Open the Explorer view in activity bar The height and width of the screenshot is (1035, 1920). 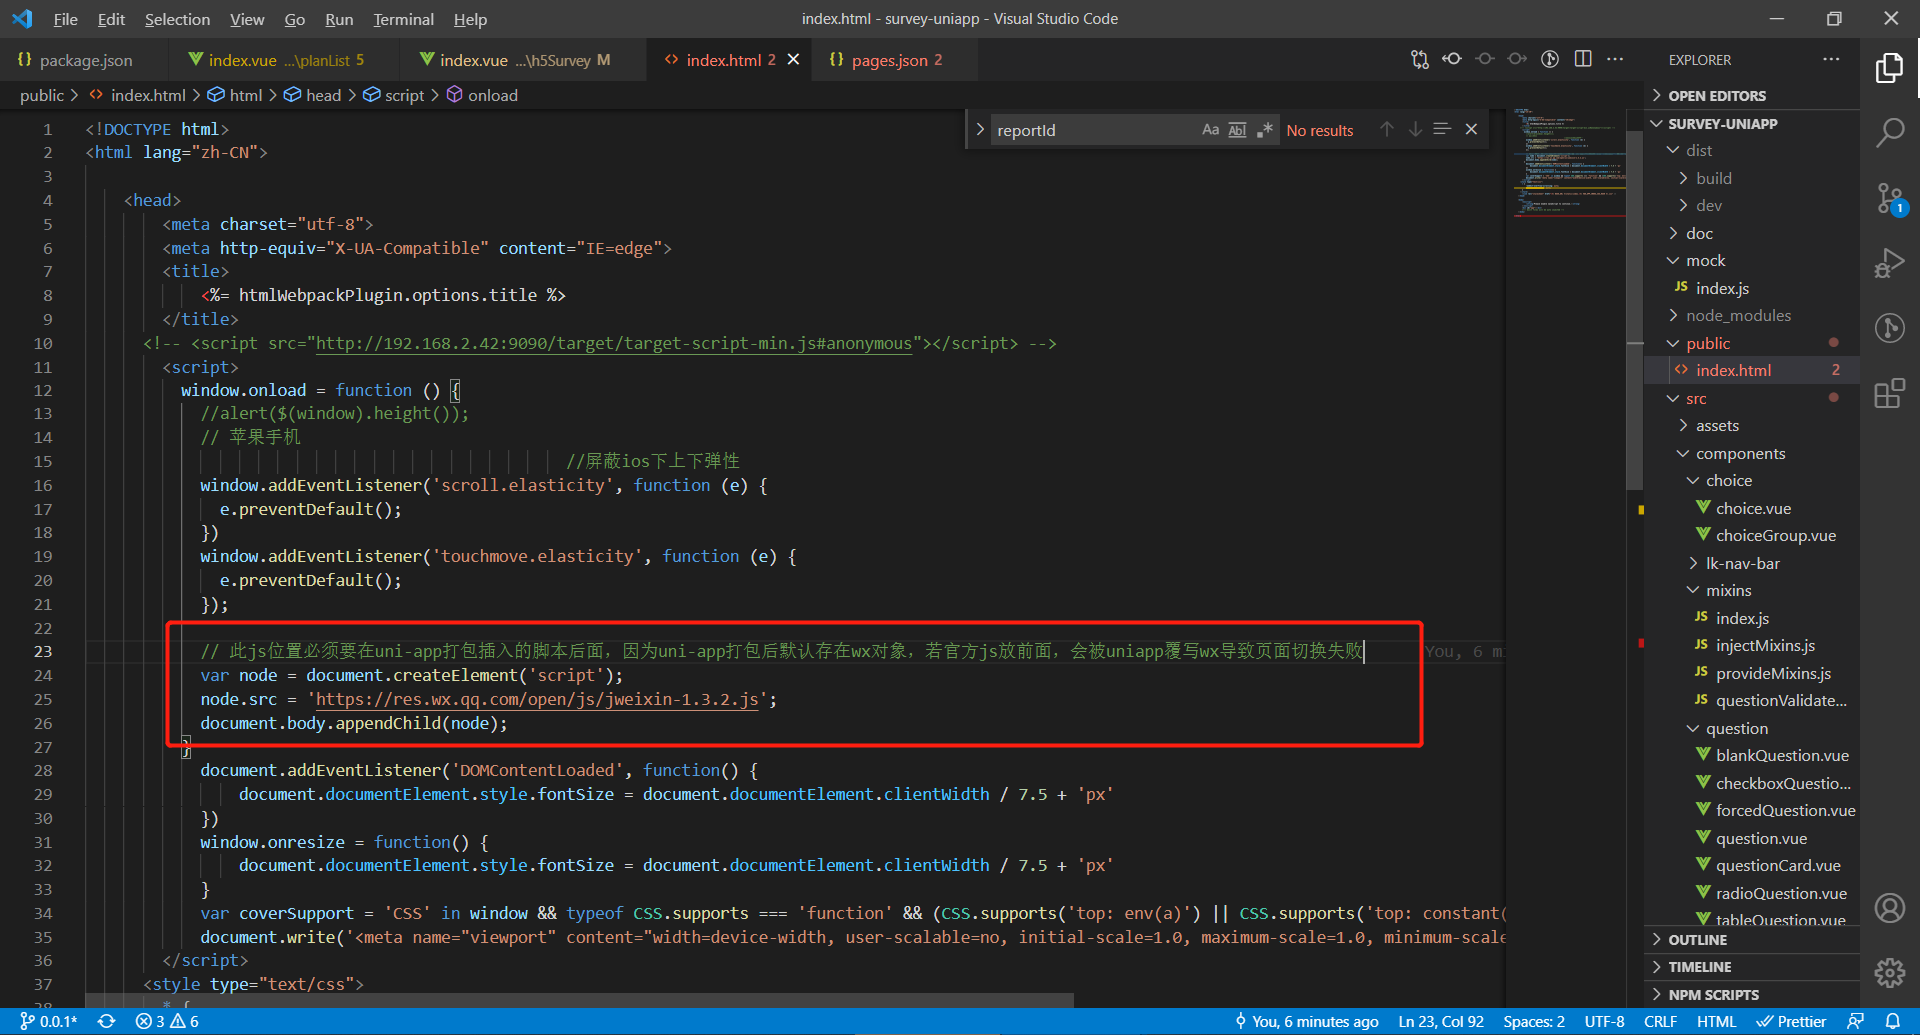1889,68
